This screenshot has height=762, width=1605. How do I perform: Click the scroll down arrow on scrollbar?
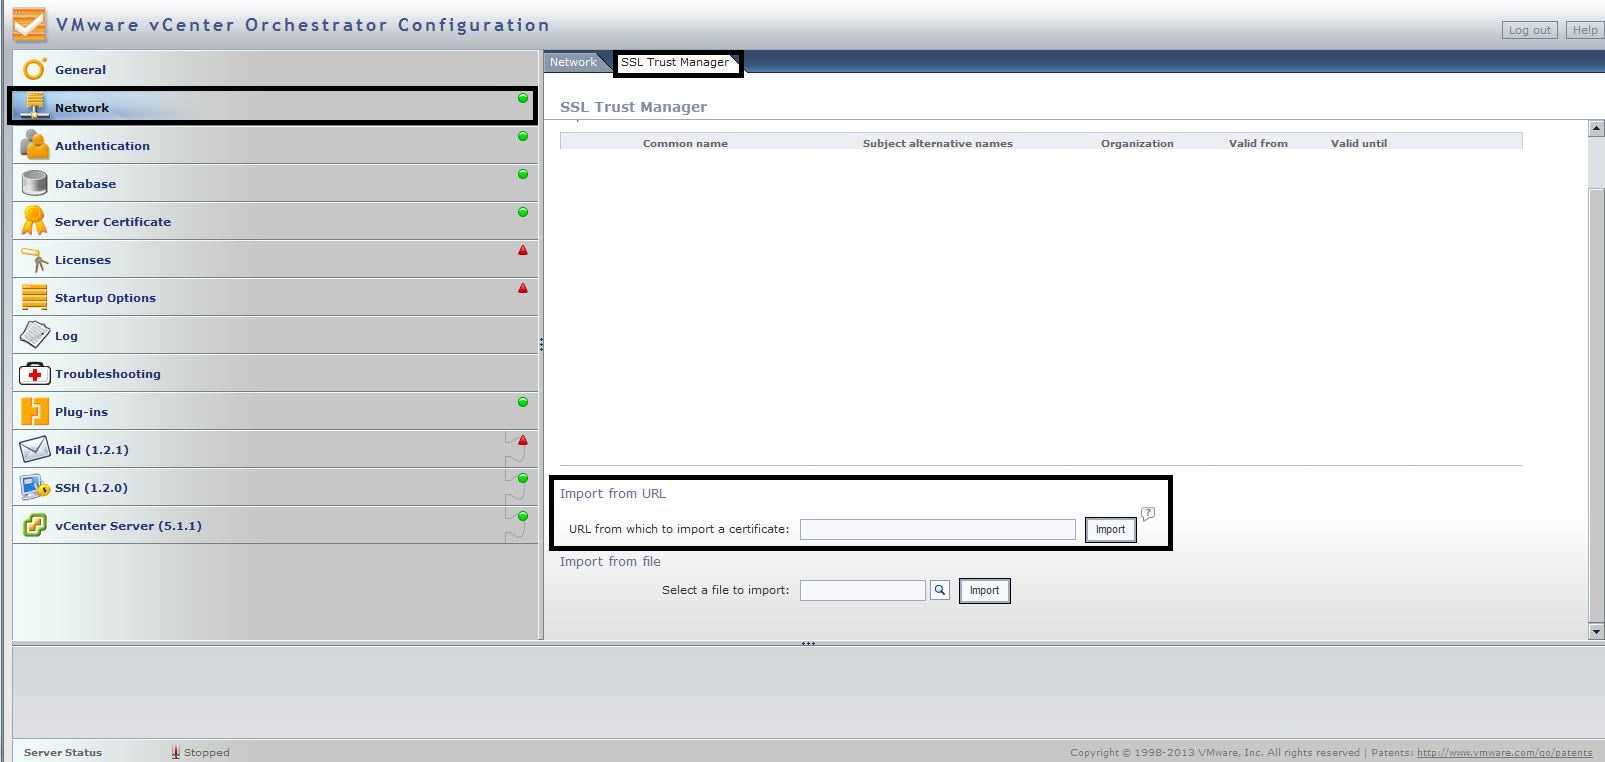click(1596, 631)
